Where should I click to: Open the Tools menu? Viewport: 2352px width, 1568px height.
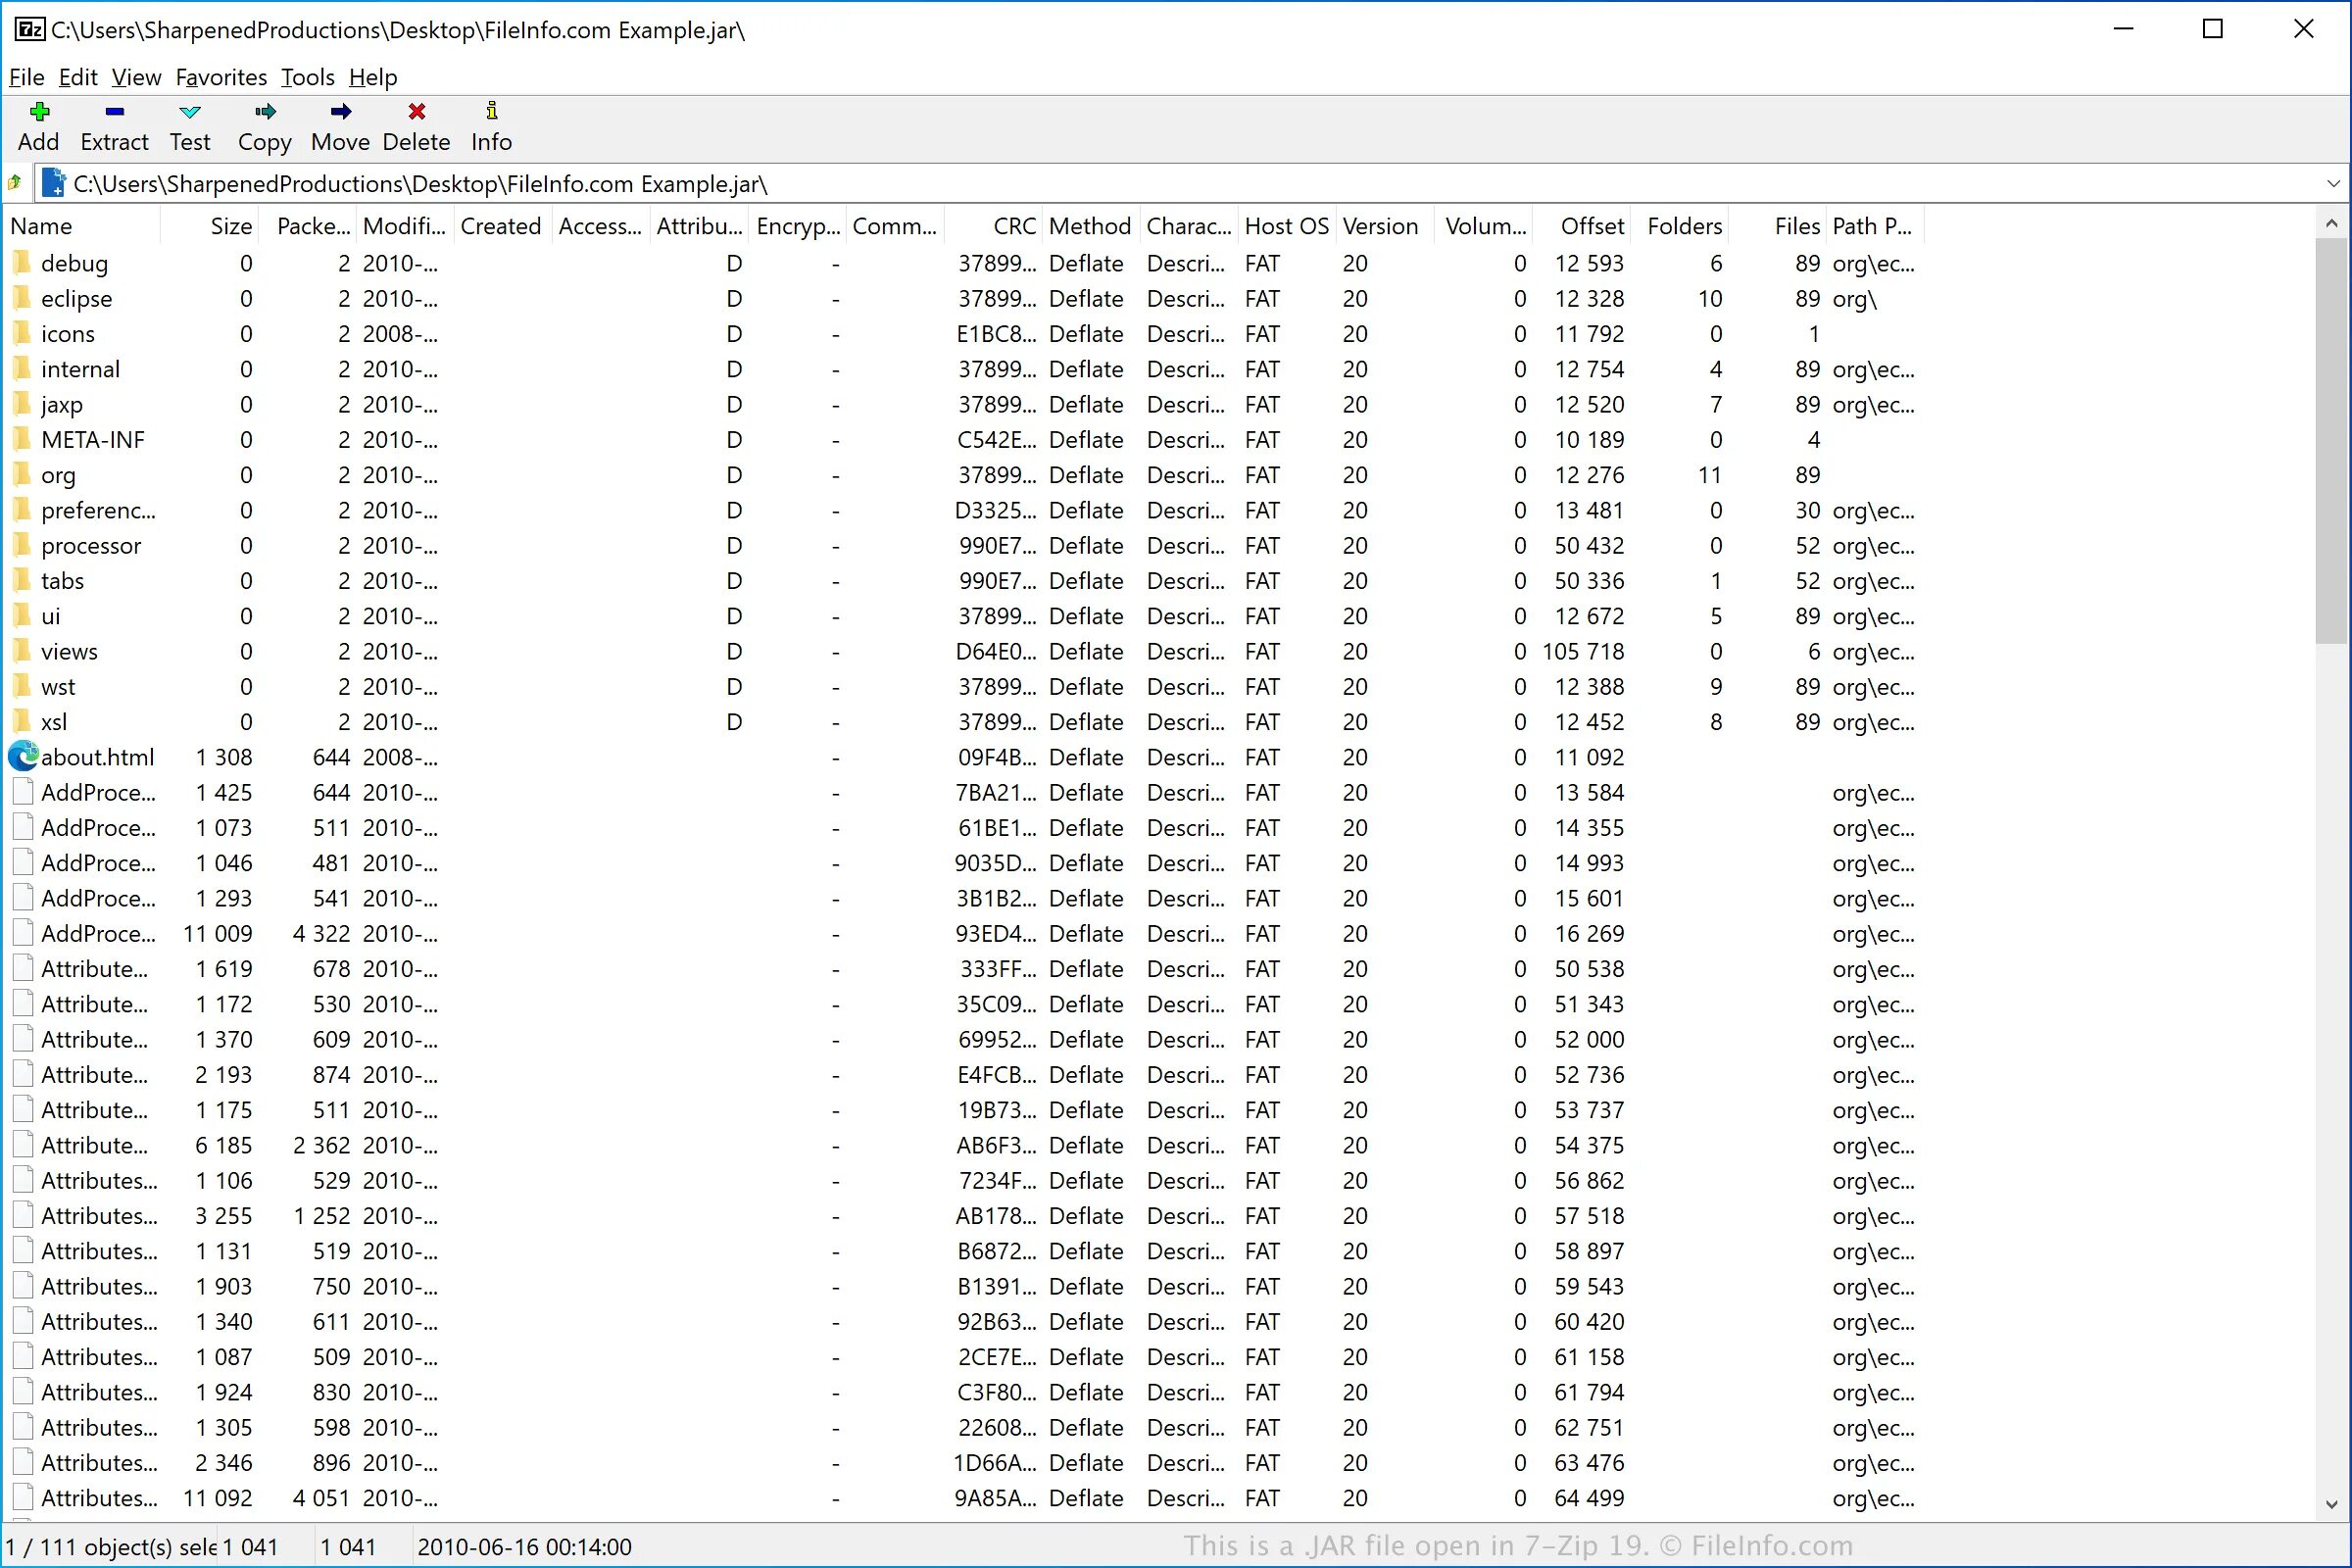point(307,77)
